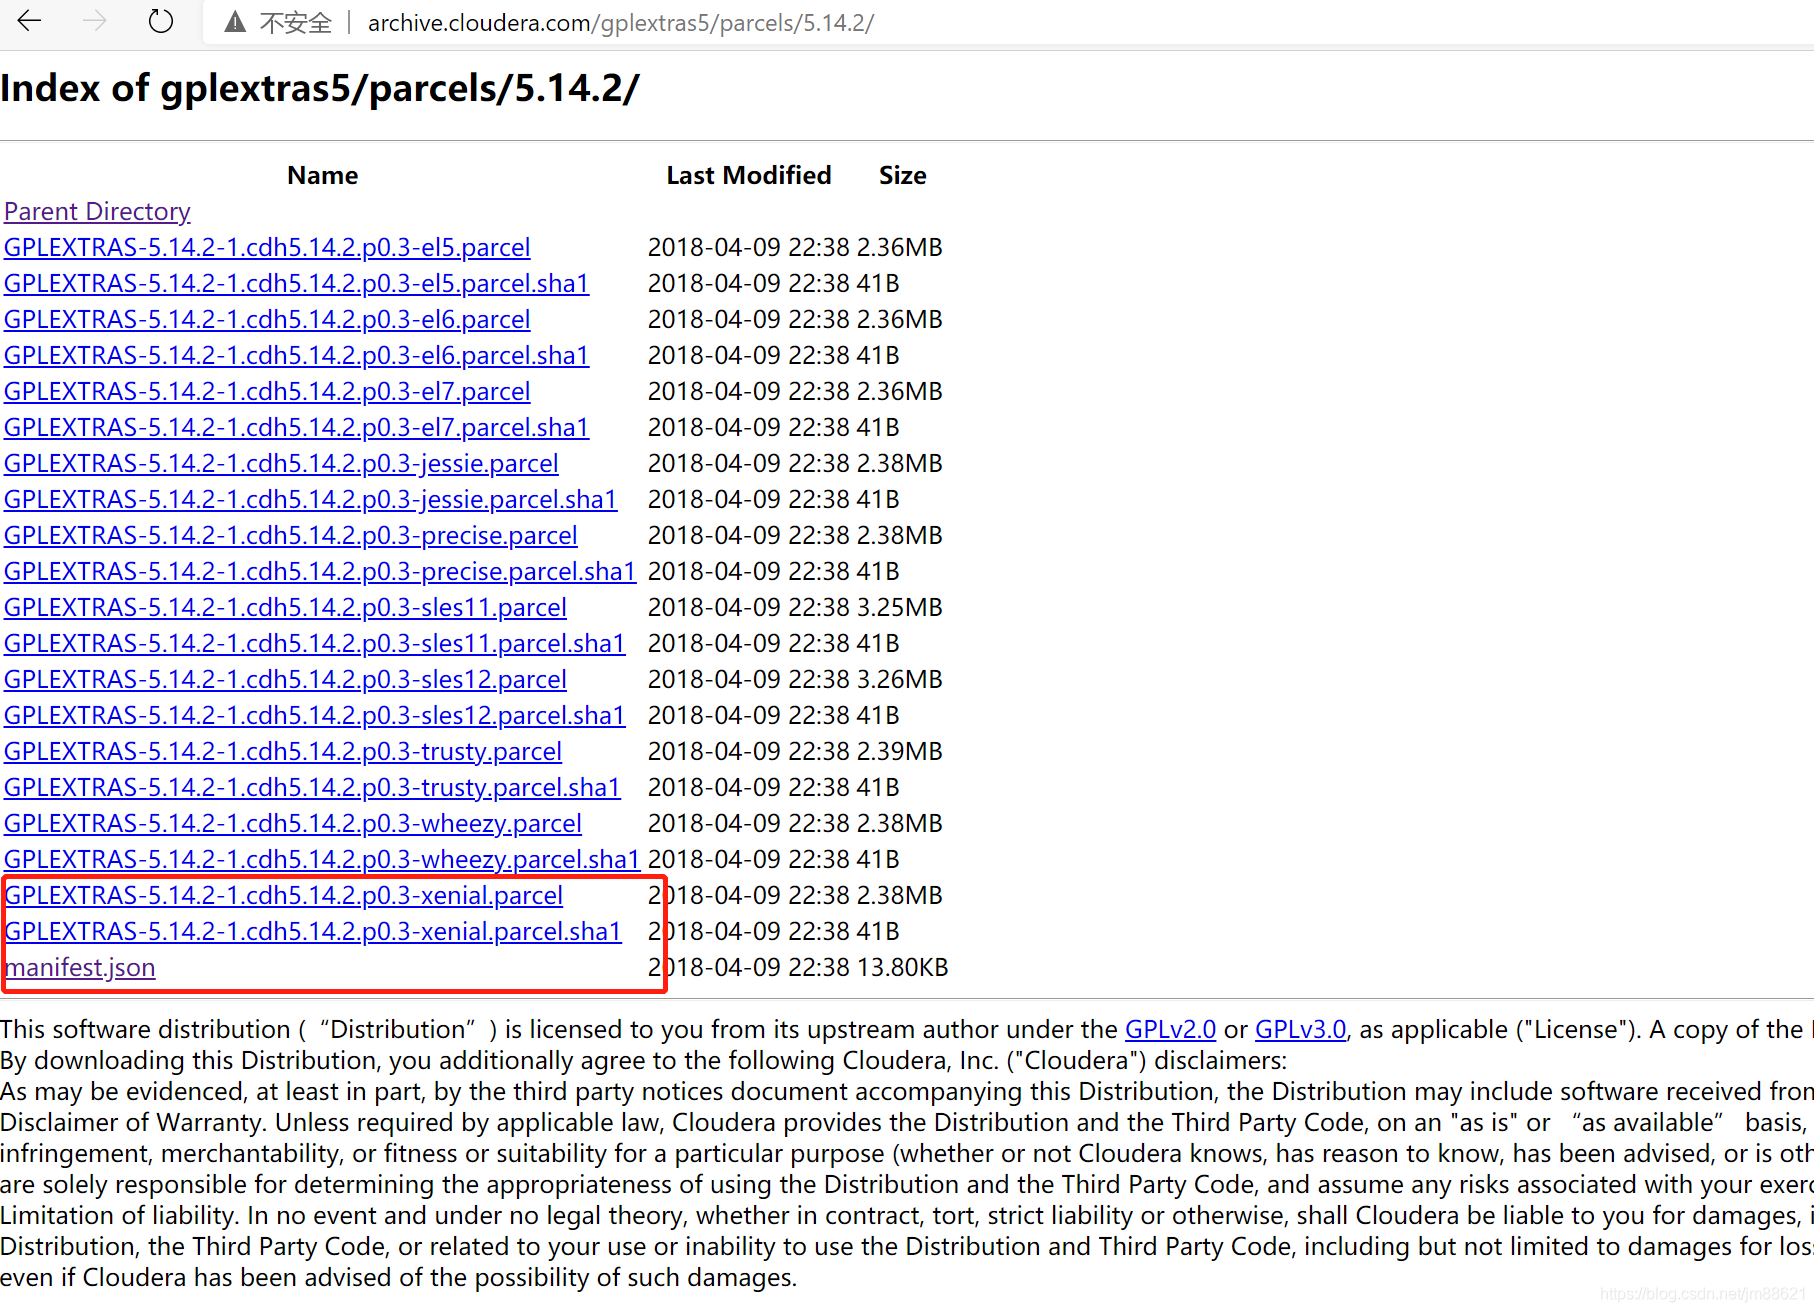The width and height of the screenshot is (1814, 1312).
Task: Click the 3.26MB size of sles12.parcel
Action: point(900,680)
